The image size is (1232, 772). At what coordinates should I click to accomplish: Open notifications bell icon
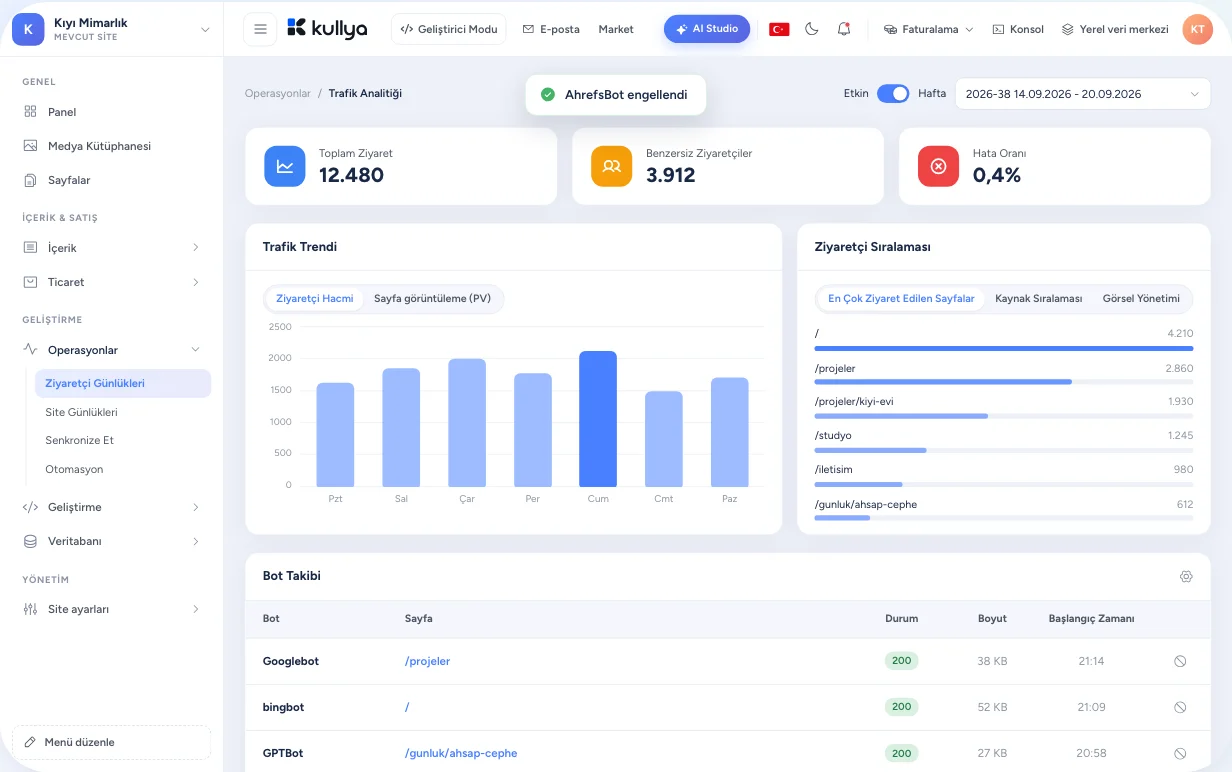844,29
